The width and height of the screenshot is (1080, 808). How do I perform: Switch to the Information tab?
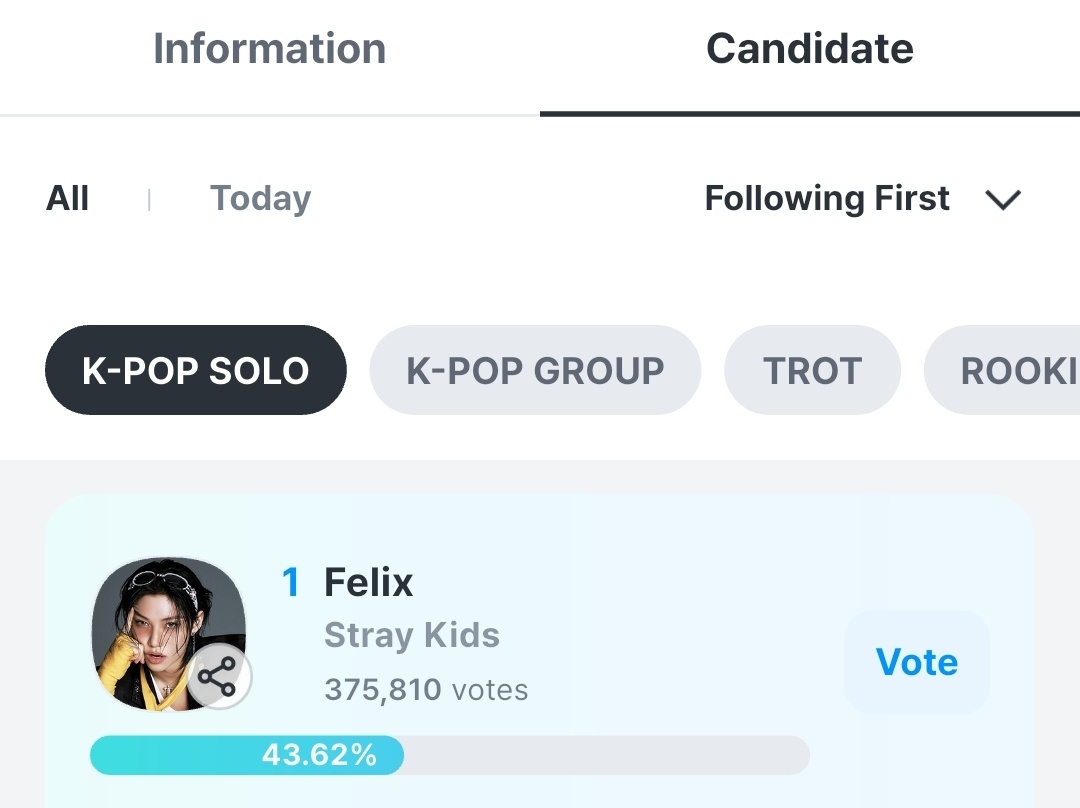click(269, 50)
